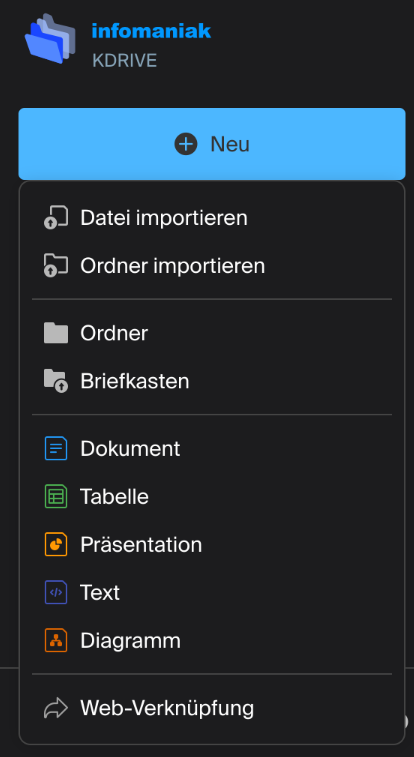Select Datei importieren from the menu
This screenshot has height=757, width=414.
click(212, 218)
